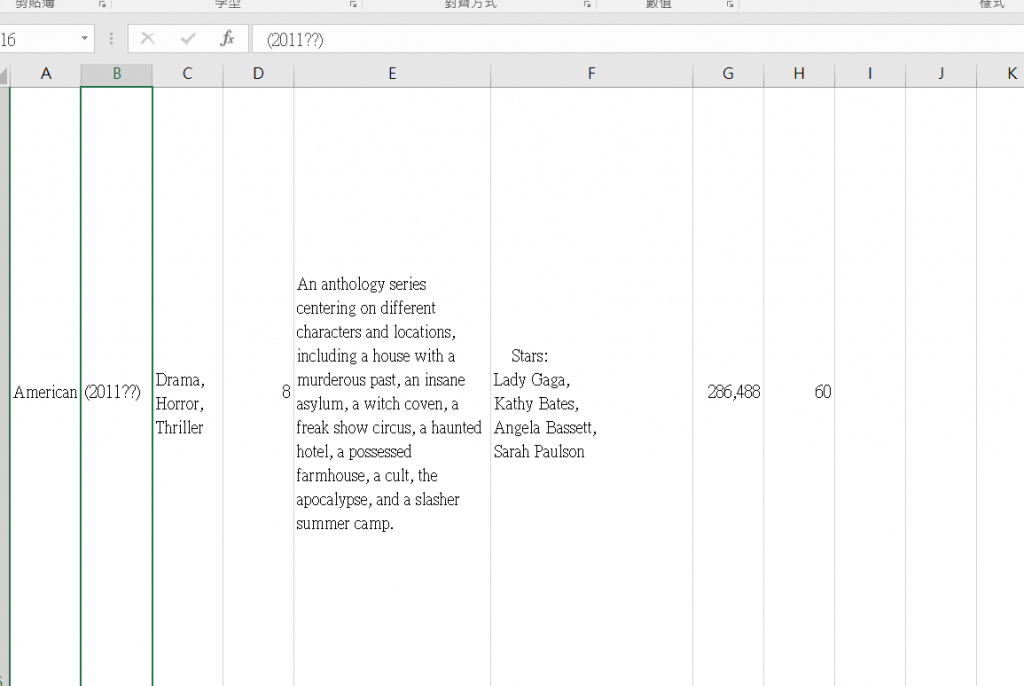Click the Select All corner triangle
1024x686 pixels.
pos(4,75)
